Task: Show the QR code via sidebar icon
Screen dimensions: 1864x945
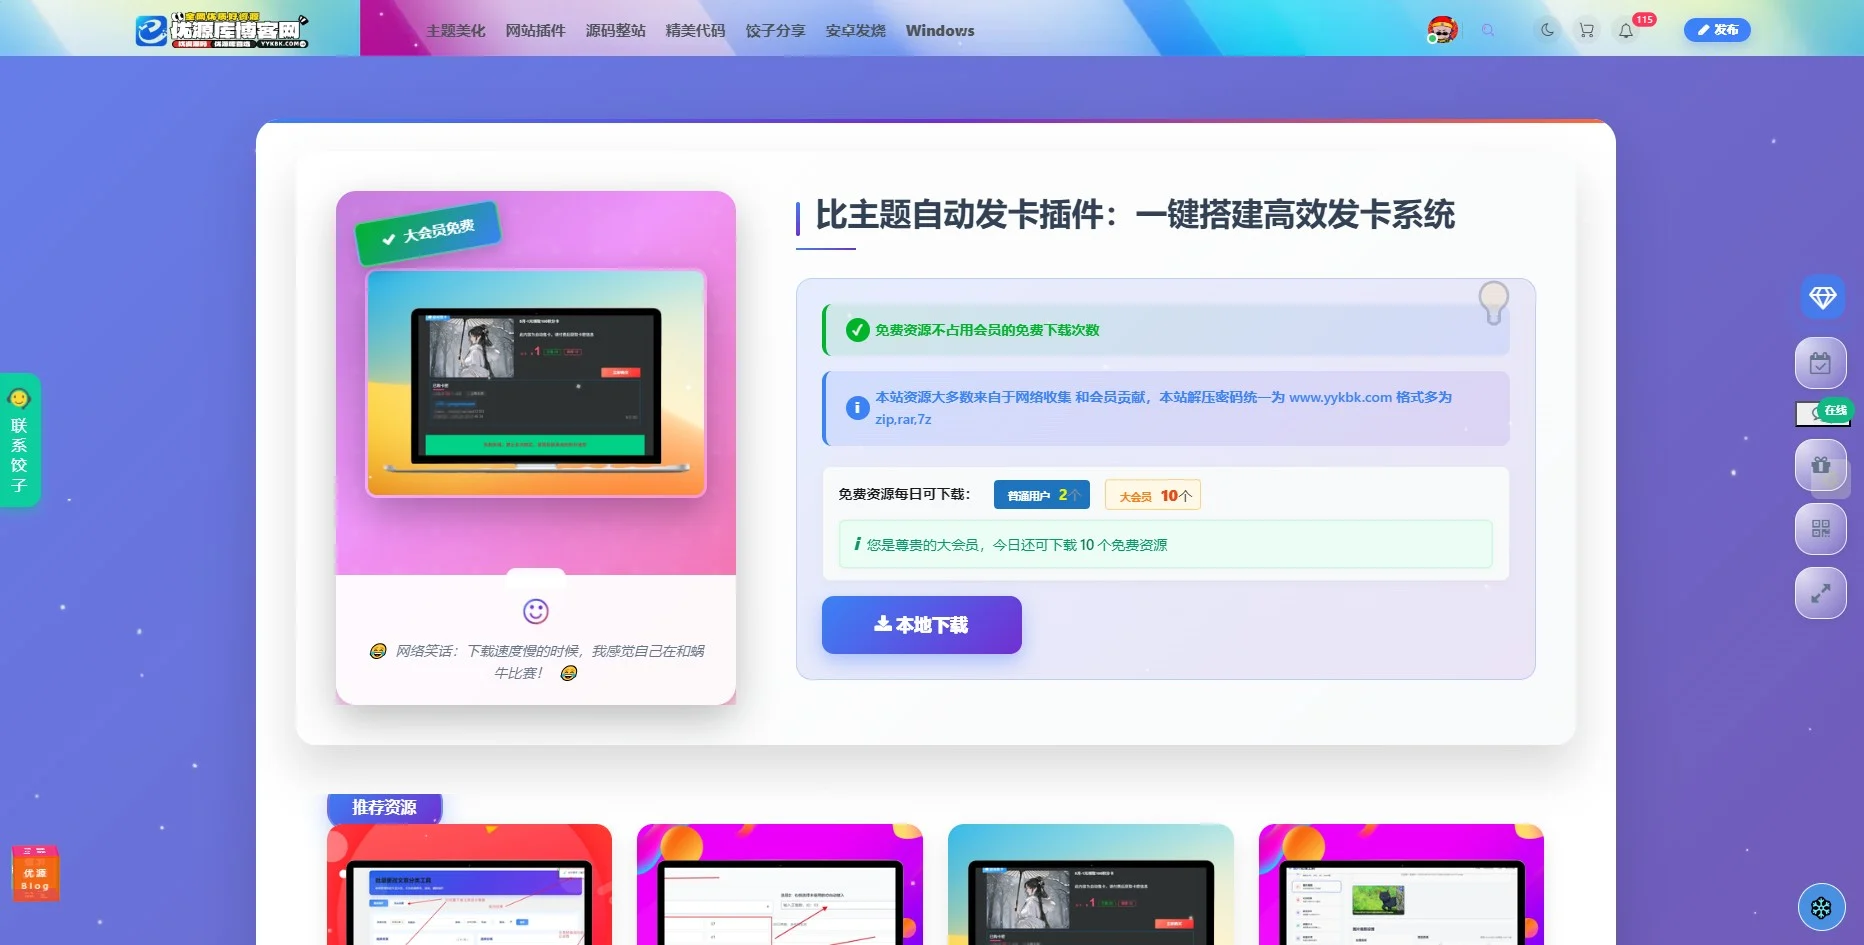Action: tap(1822, 529)
